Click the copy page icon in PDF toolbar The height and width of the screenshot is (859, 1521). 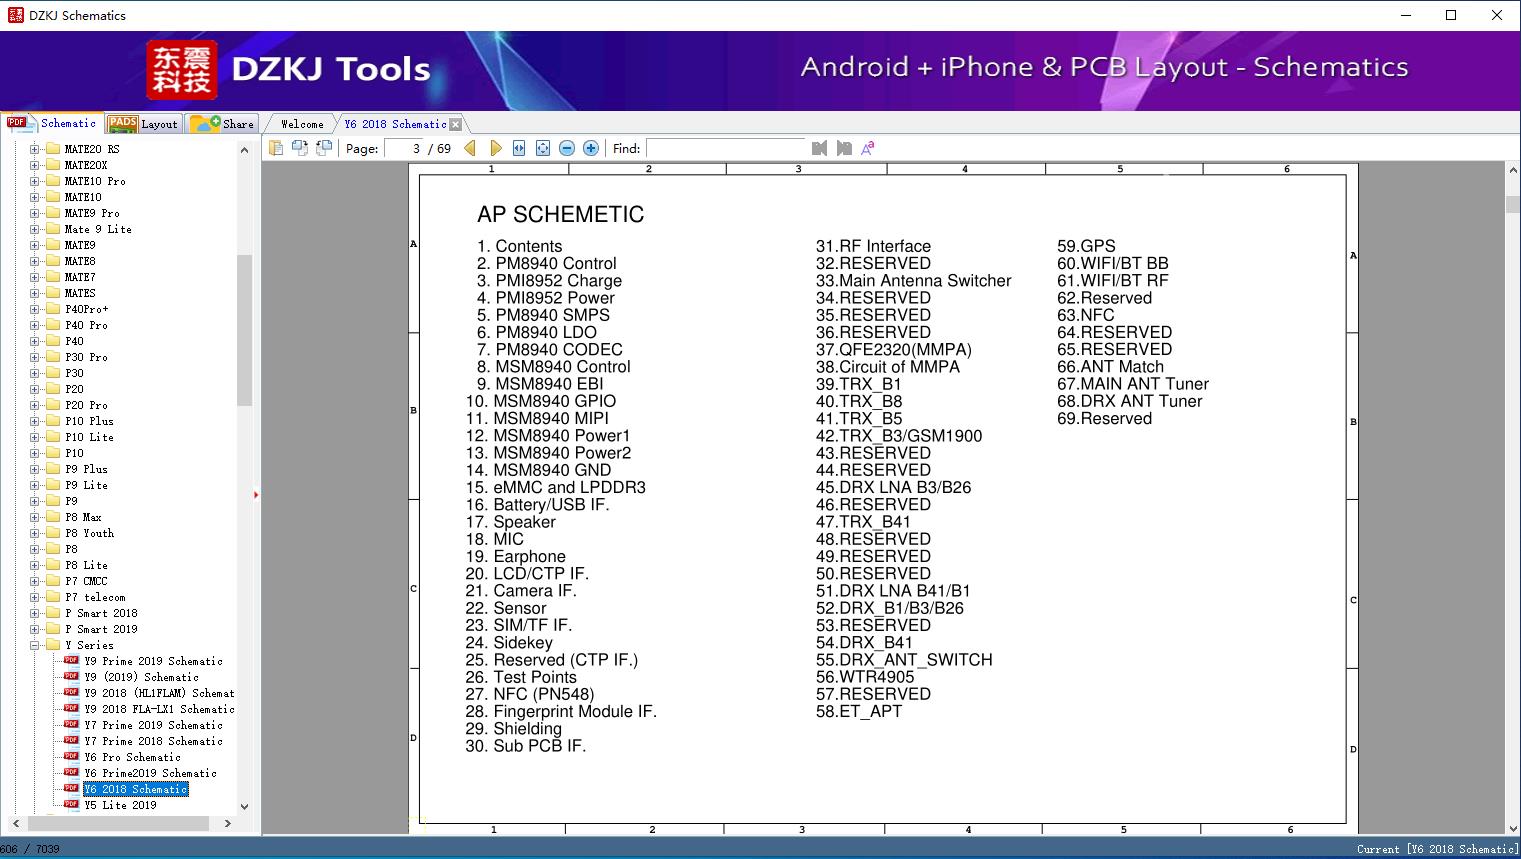[x=276, y=148]
